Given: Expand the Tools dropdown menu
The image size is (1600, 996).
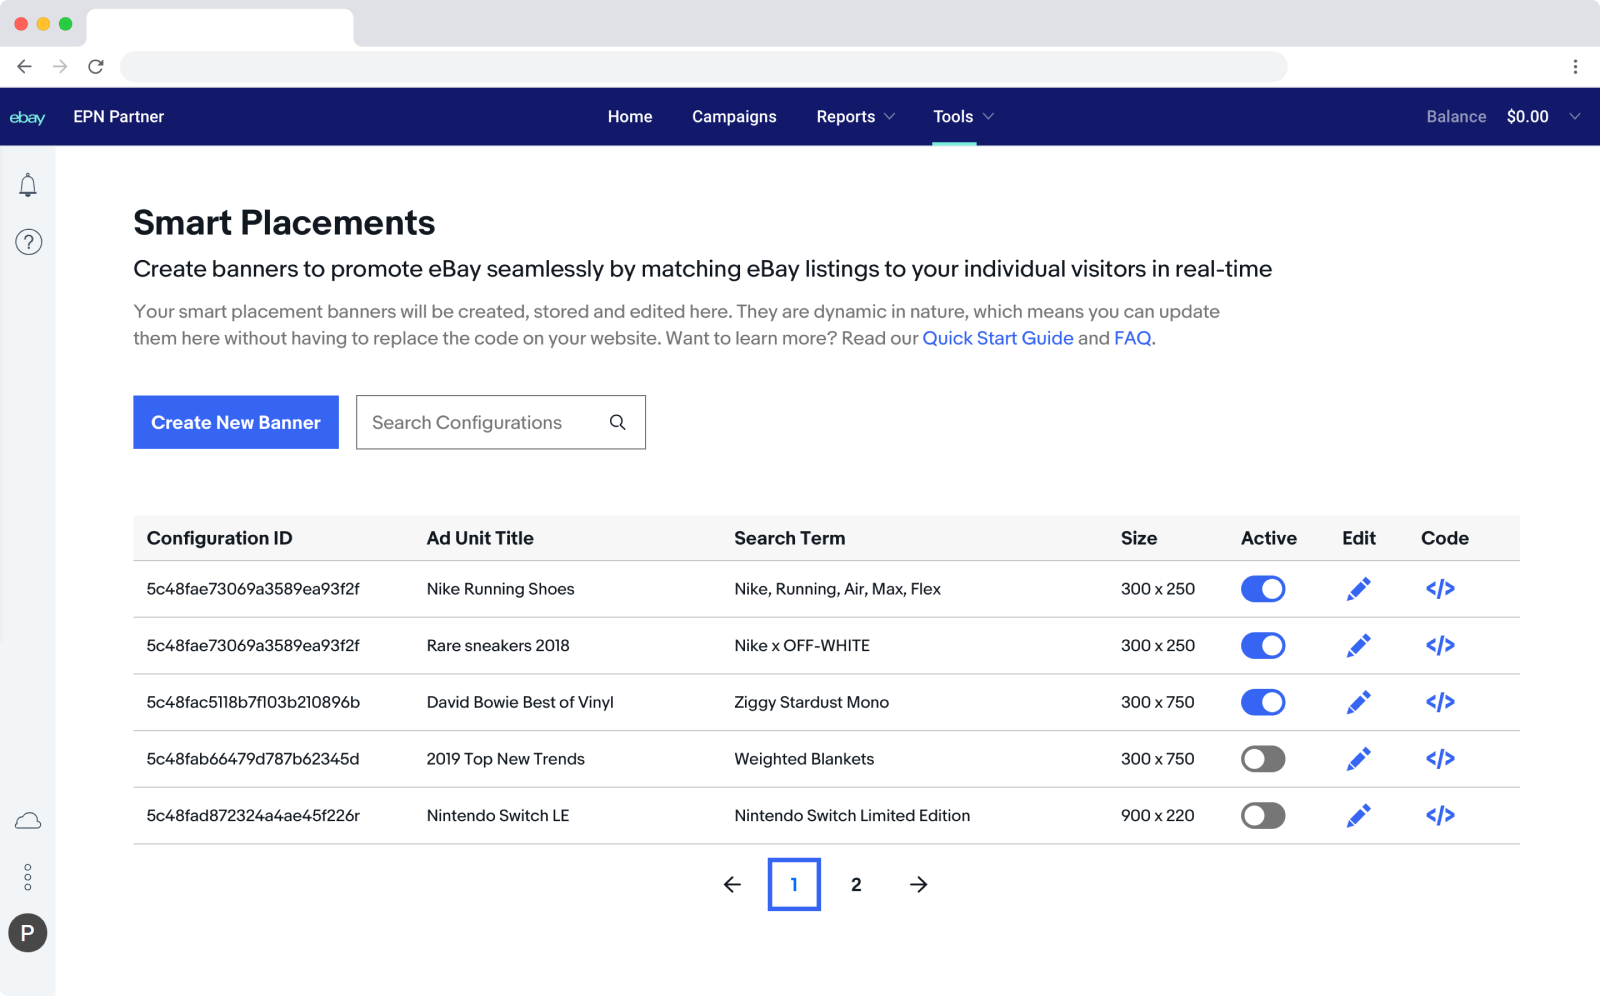Looking at the screenshot, I should tap(963, 117).
